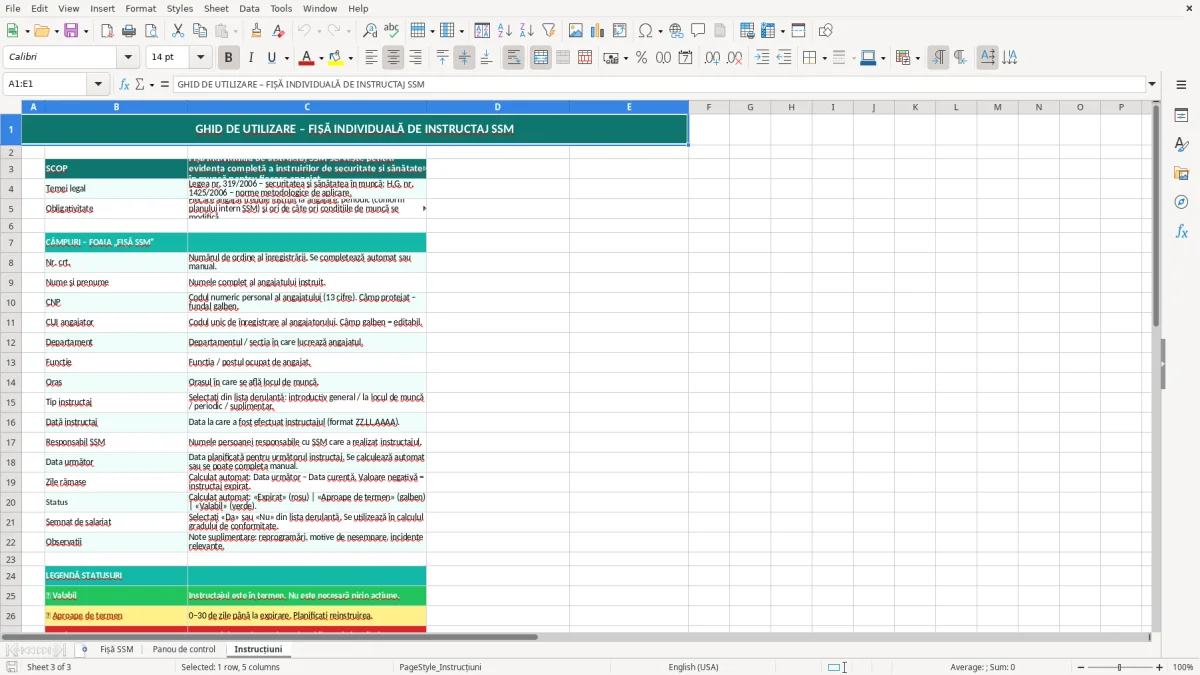
Task: Sort ascending with the A-Z icon
Action: tap(505, 31)
